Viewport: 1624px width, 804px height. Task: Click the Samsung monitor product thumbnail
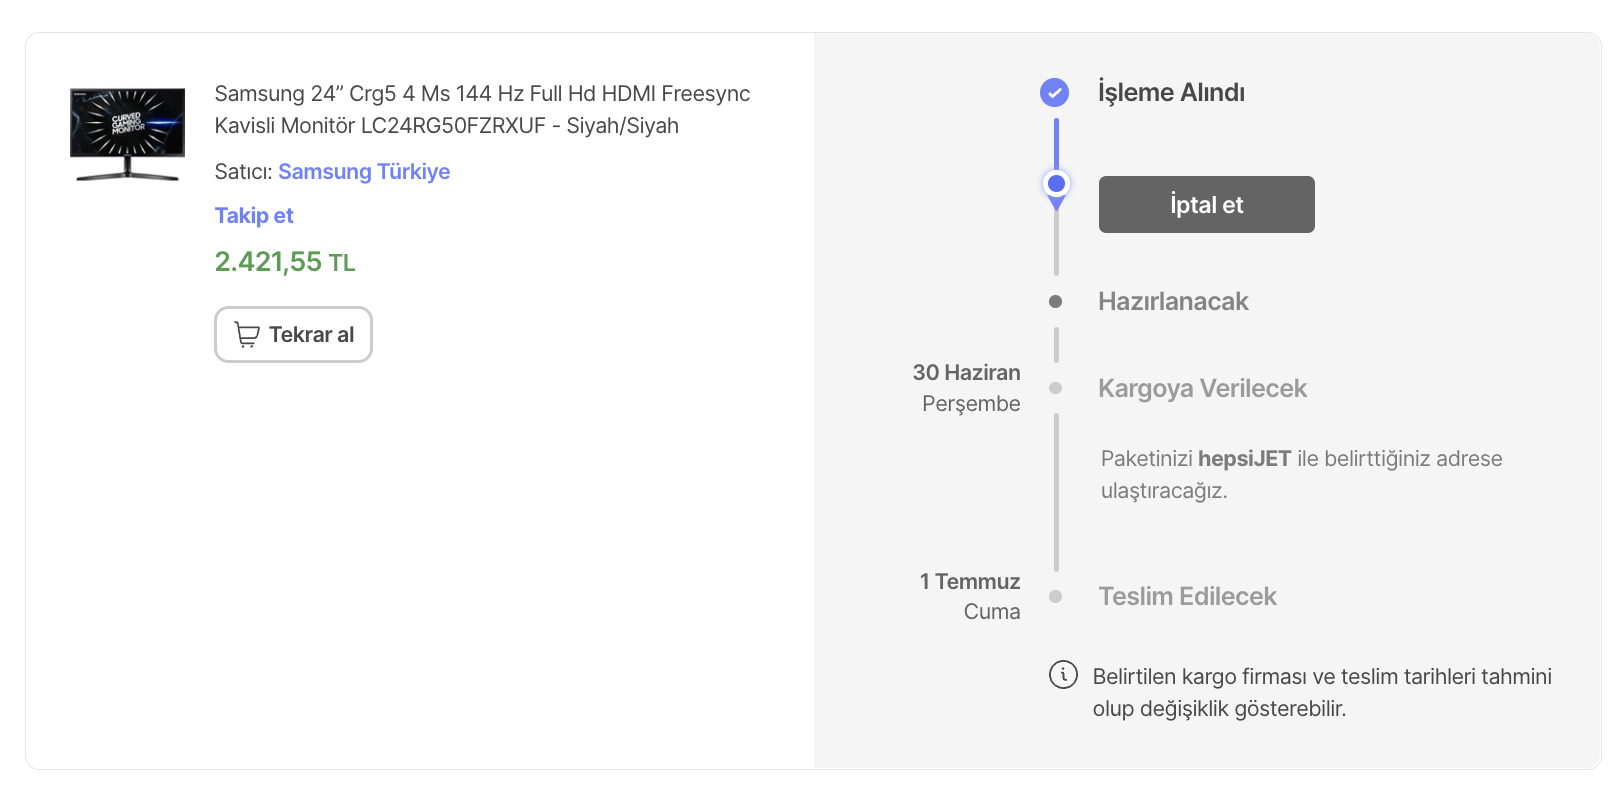pyautogui.click(x=127, y=134)
